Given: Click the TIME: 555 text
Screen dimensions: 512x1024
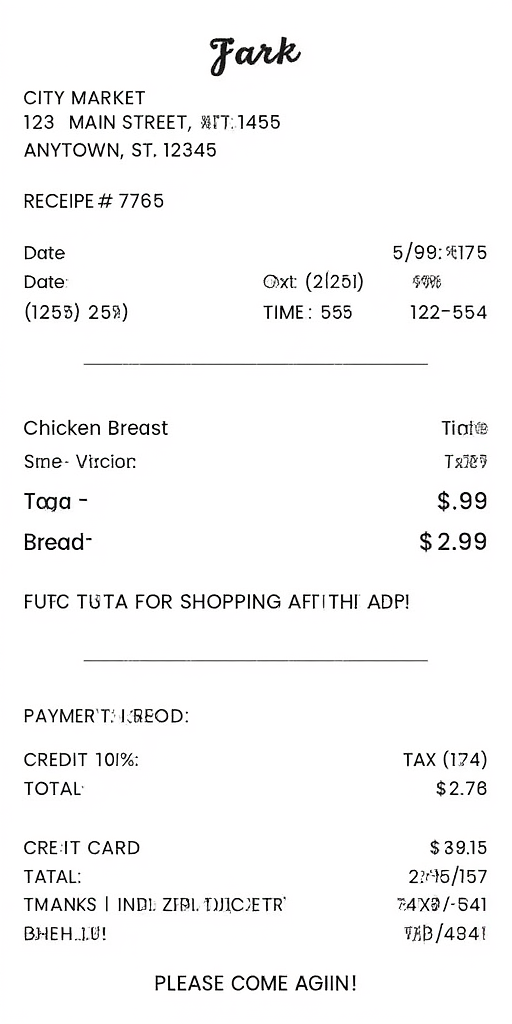Looking at the screenshot, I should (308, 313).
